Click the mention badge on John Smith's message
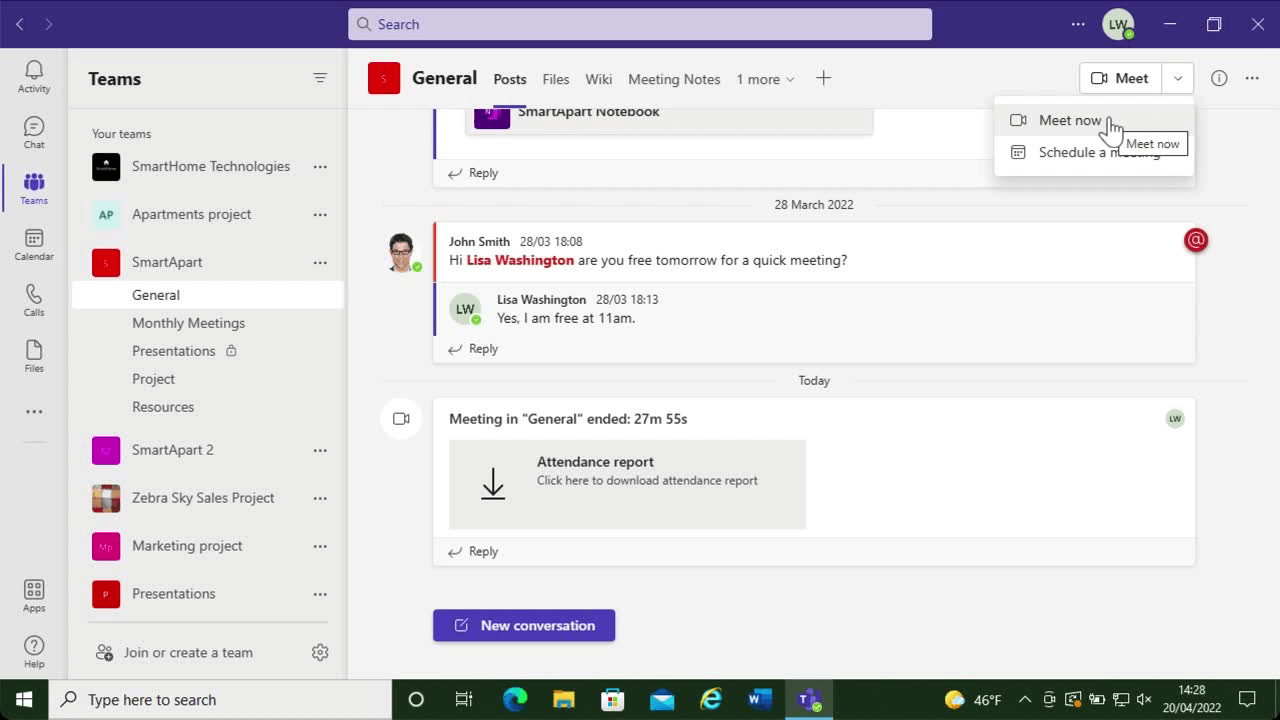This screenshot has width=1280, height=720. coord(1196,240)
